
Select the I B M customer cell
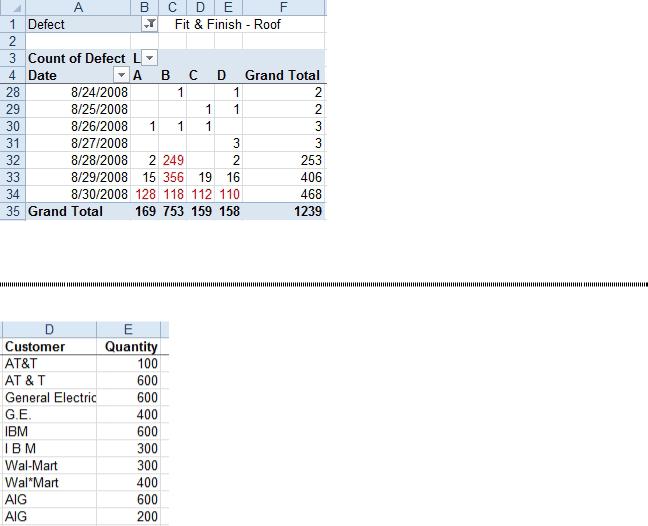[49, 448]
